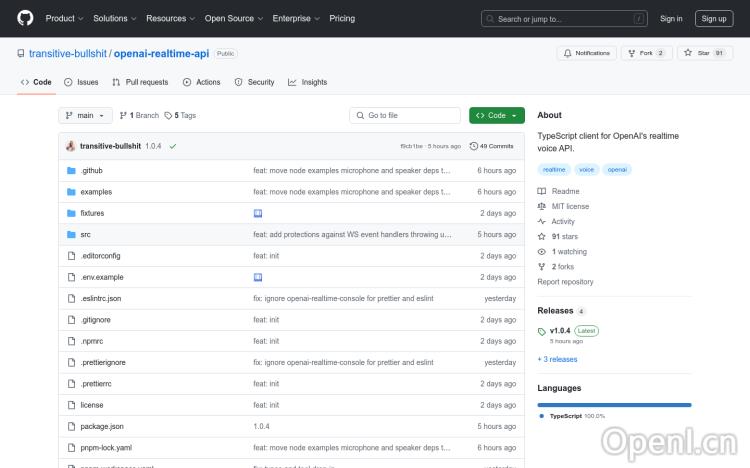Switch to the Issues tab

[81, 82]
